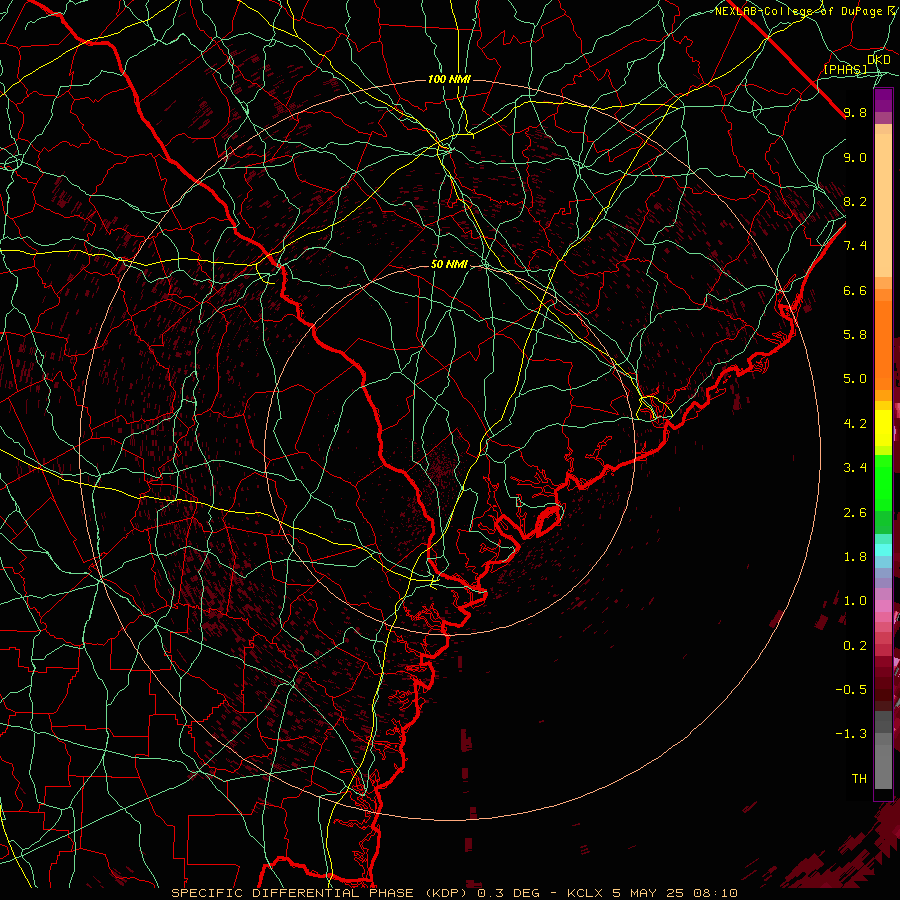Click the 3.4 scale value
900x900 pixels.
pyautogui.click(x=855, y=468)
